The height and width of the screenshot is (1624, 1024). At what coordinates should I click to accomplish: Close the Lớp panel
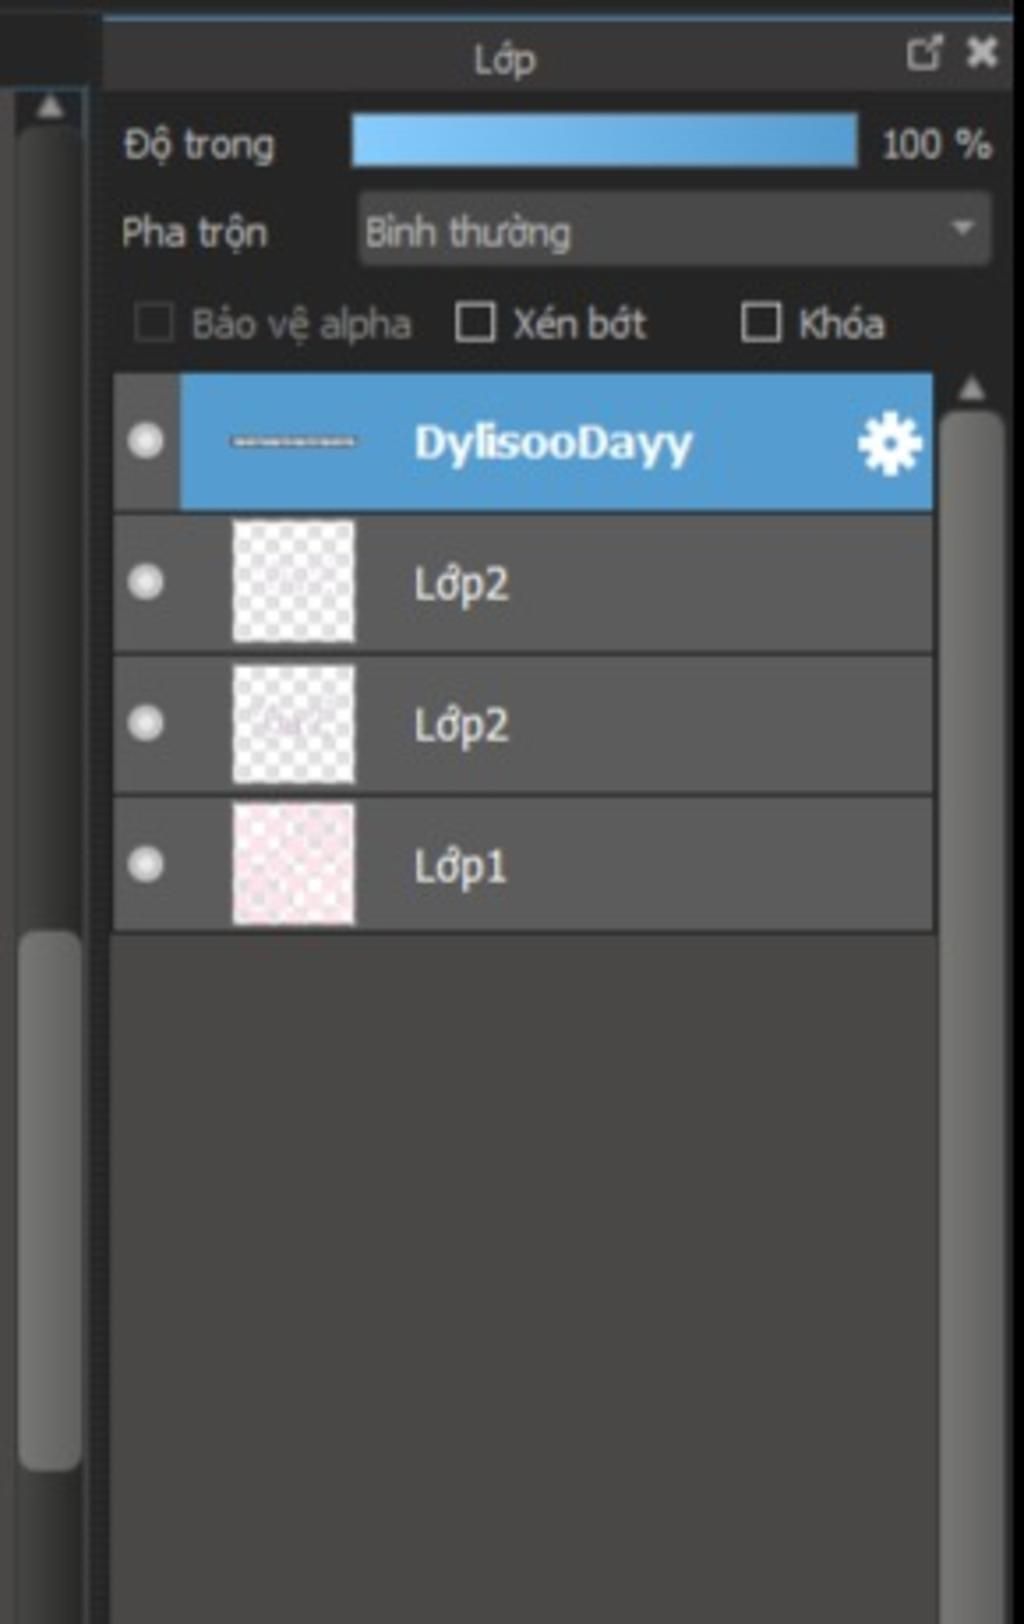982,52
